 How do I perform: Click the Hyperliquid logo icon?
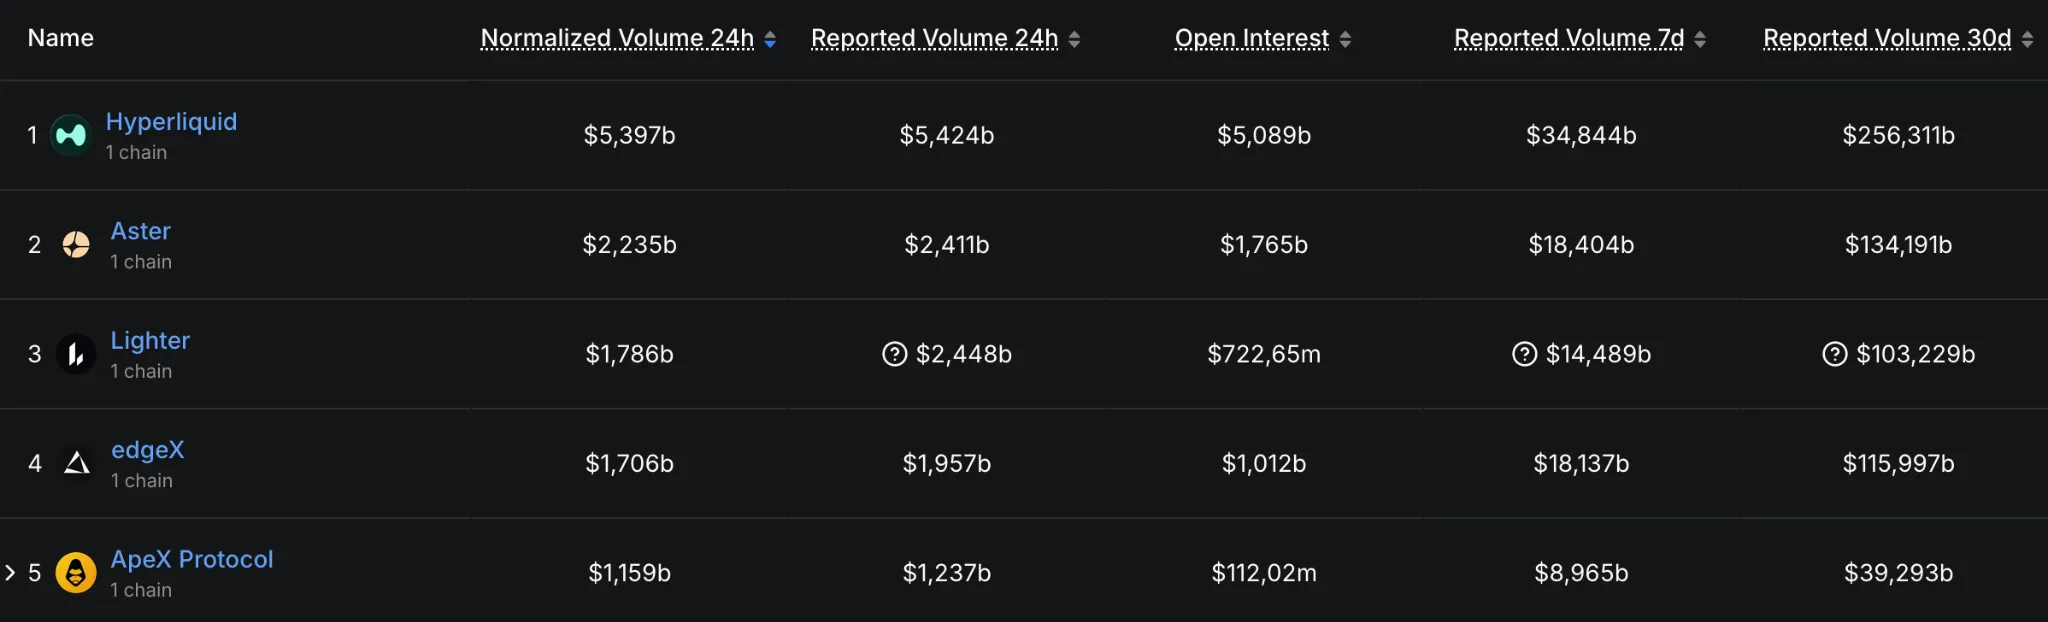71,135
